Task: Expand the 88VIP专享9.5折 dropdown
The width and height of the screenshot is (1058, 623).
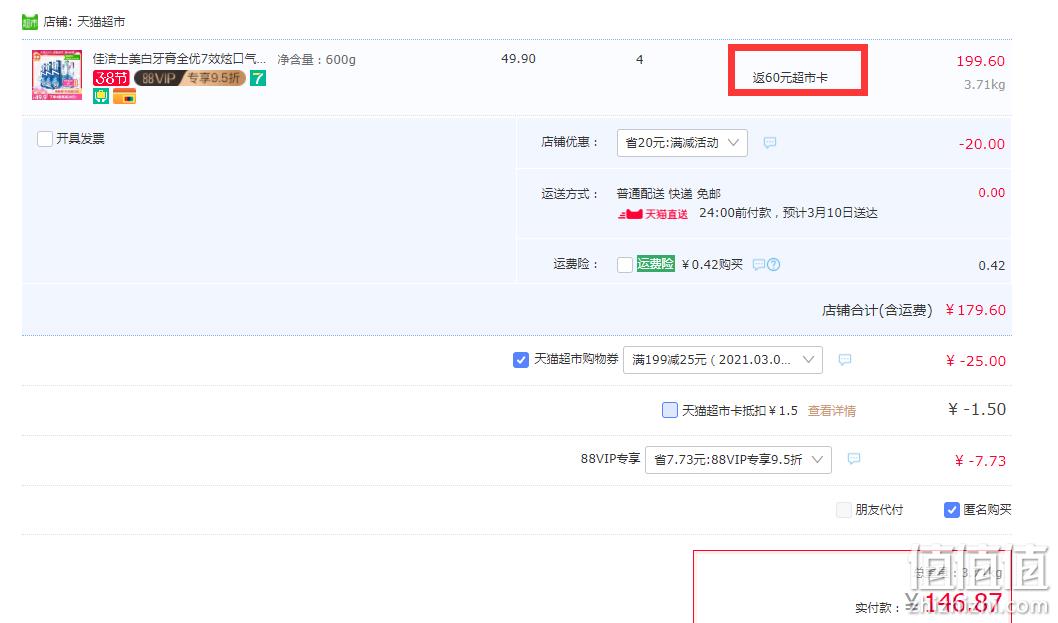Action: click(738, 460)
